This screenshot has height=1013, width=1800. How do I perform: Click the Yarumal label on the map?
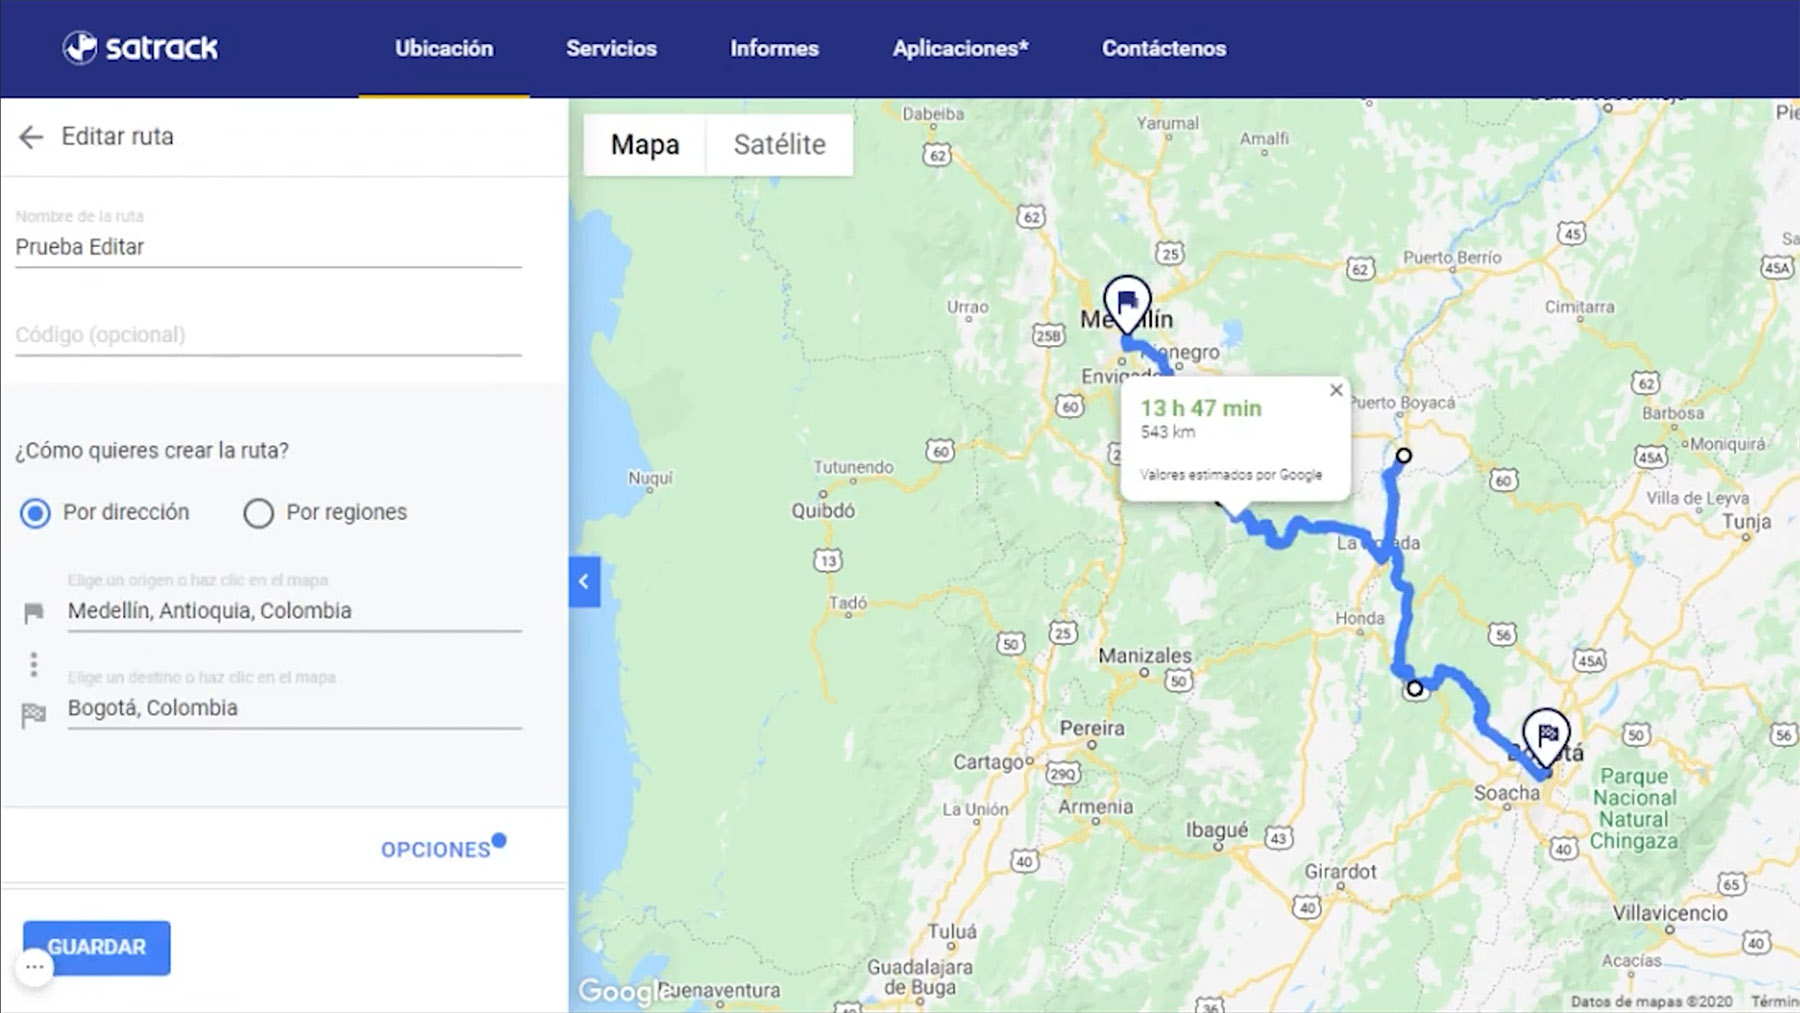point(1167,123)
